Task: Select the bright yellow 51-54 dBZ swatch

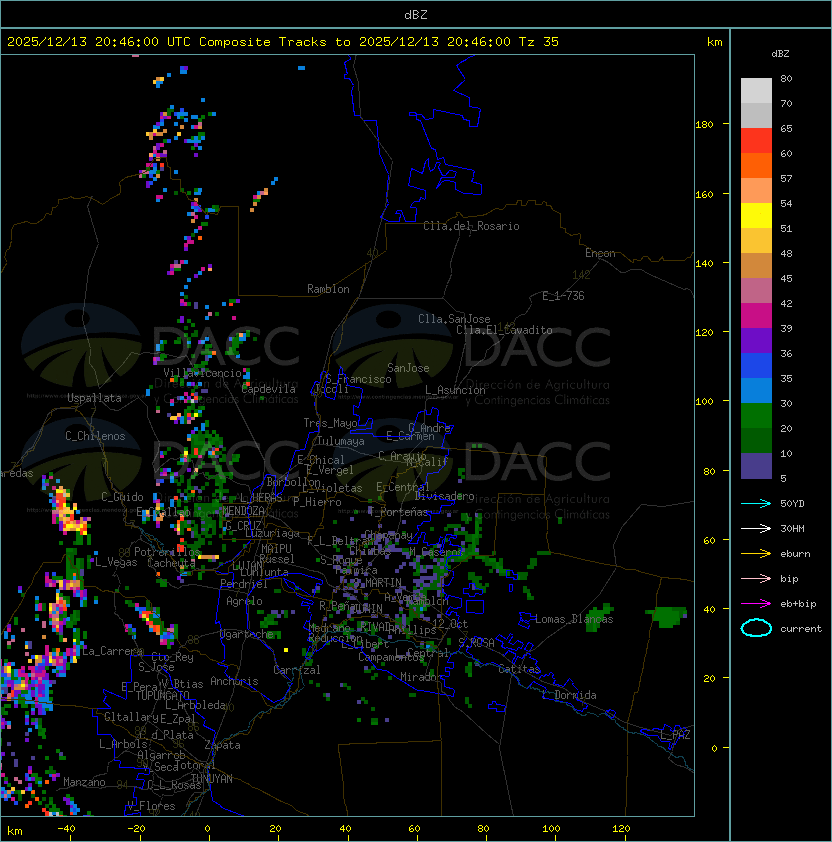Action: (756, 215)
